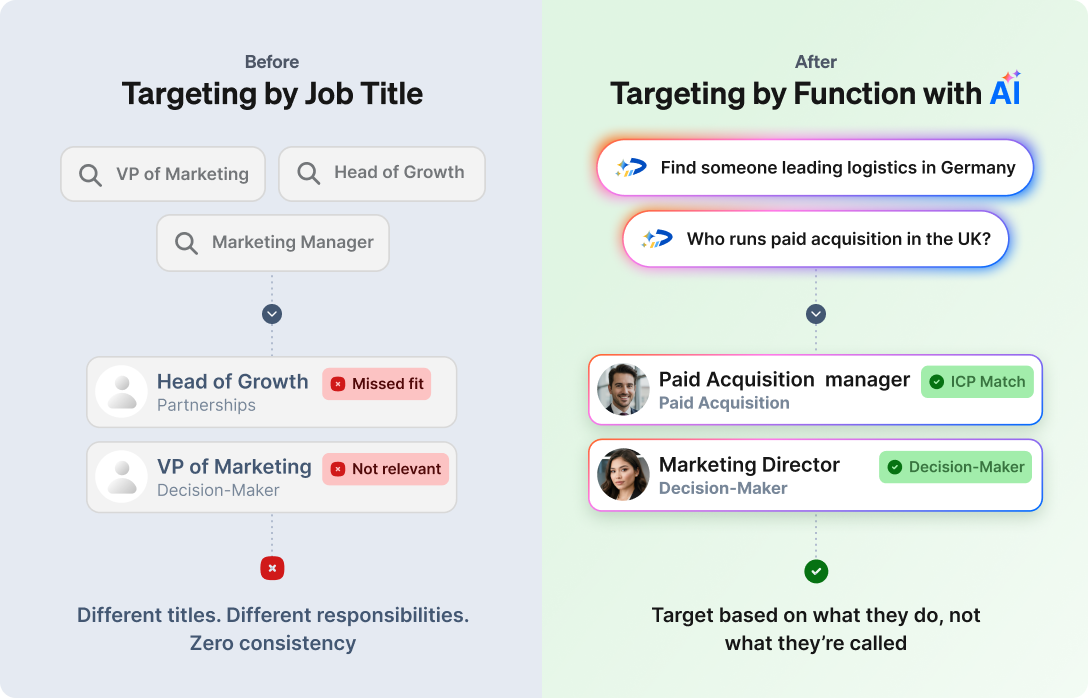Viewport: 1088px width, 698px height.
Task: Click the AI sparkle icon in the logistics Germany prompt
Action: click(x=631, y=167)
